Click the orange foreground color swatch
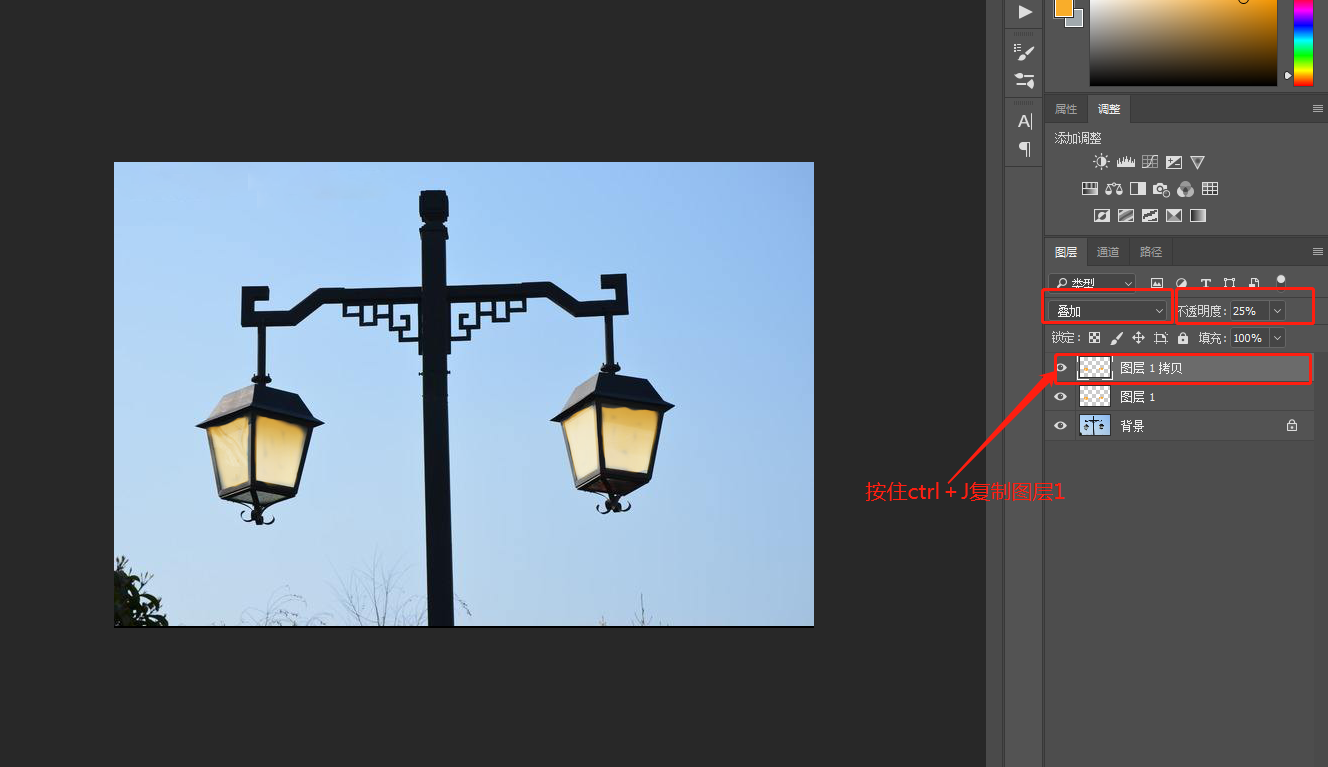1328x767 pixels. [x=1063, y=6]
